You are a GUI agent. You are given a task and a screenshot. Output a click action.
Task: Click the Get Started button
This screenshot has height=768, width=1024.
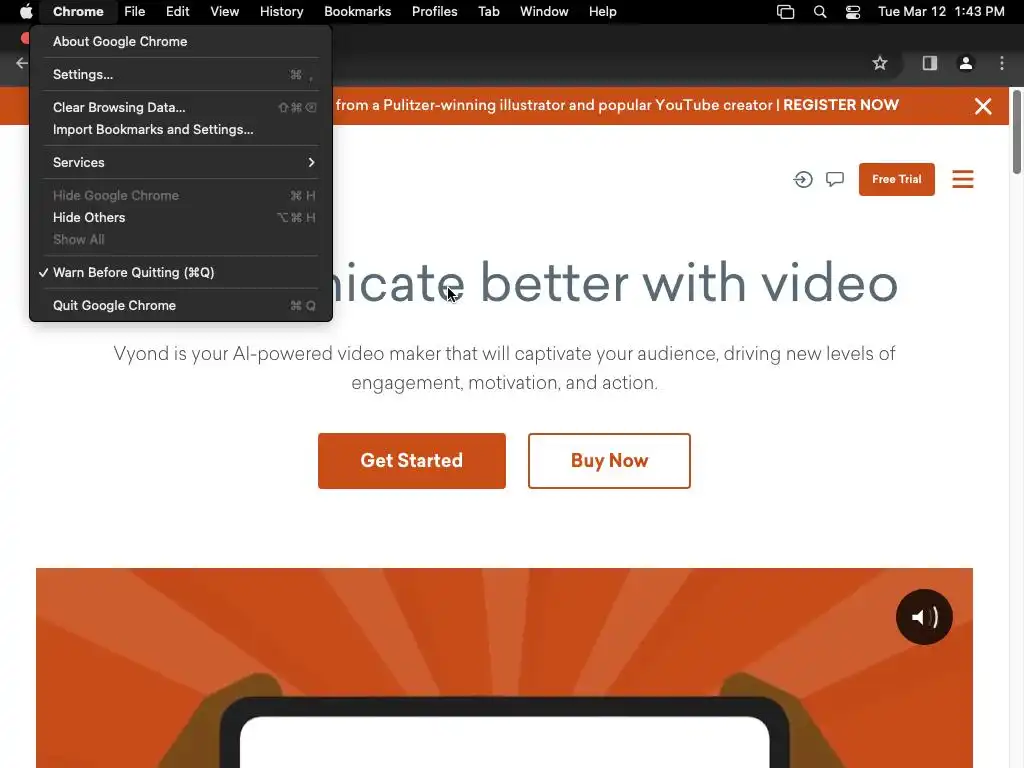click(x=411, y=460)
